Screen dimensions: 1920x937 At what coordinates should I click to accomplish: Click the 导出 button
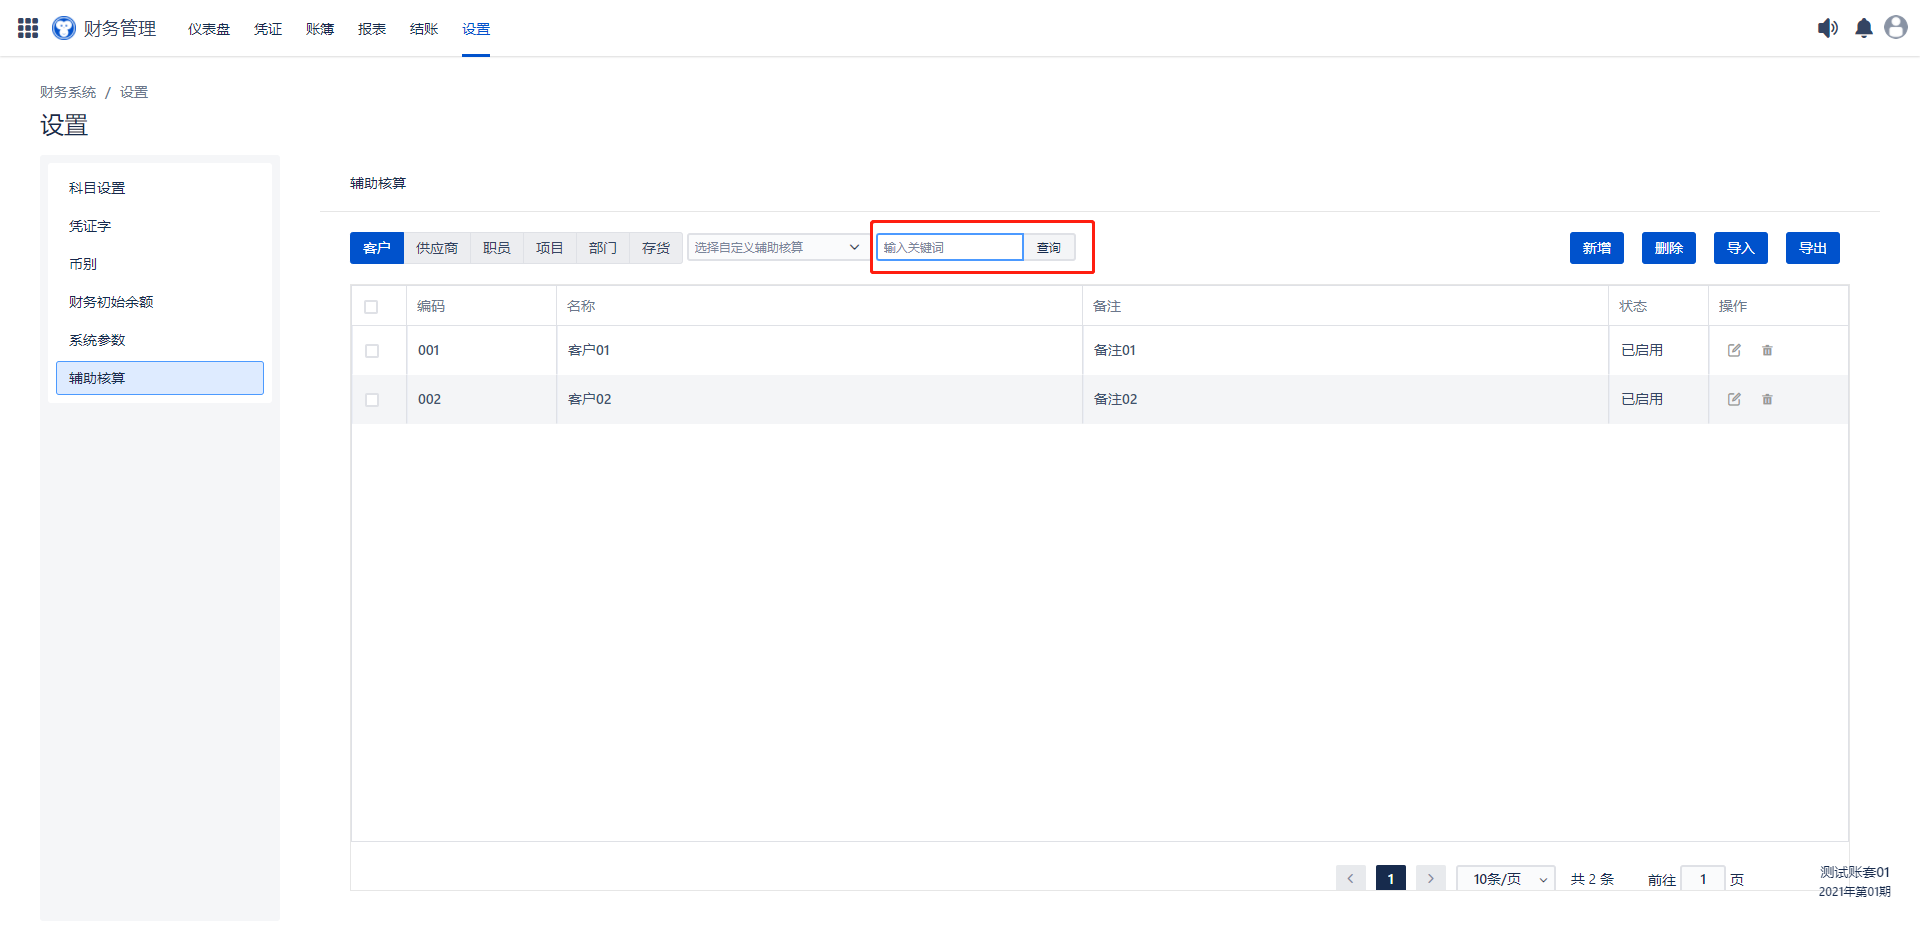[1813, 248]
